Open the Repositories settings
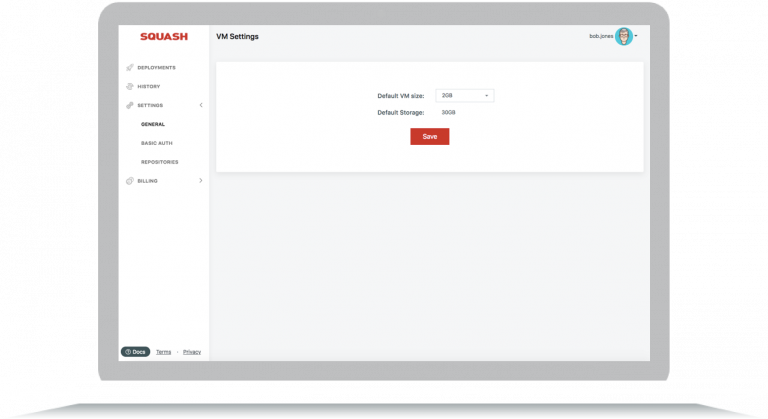 pyautogui.click(x=160, y=162)
